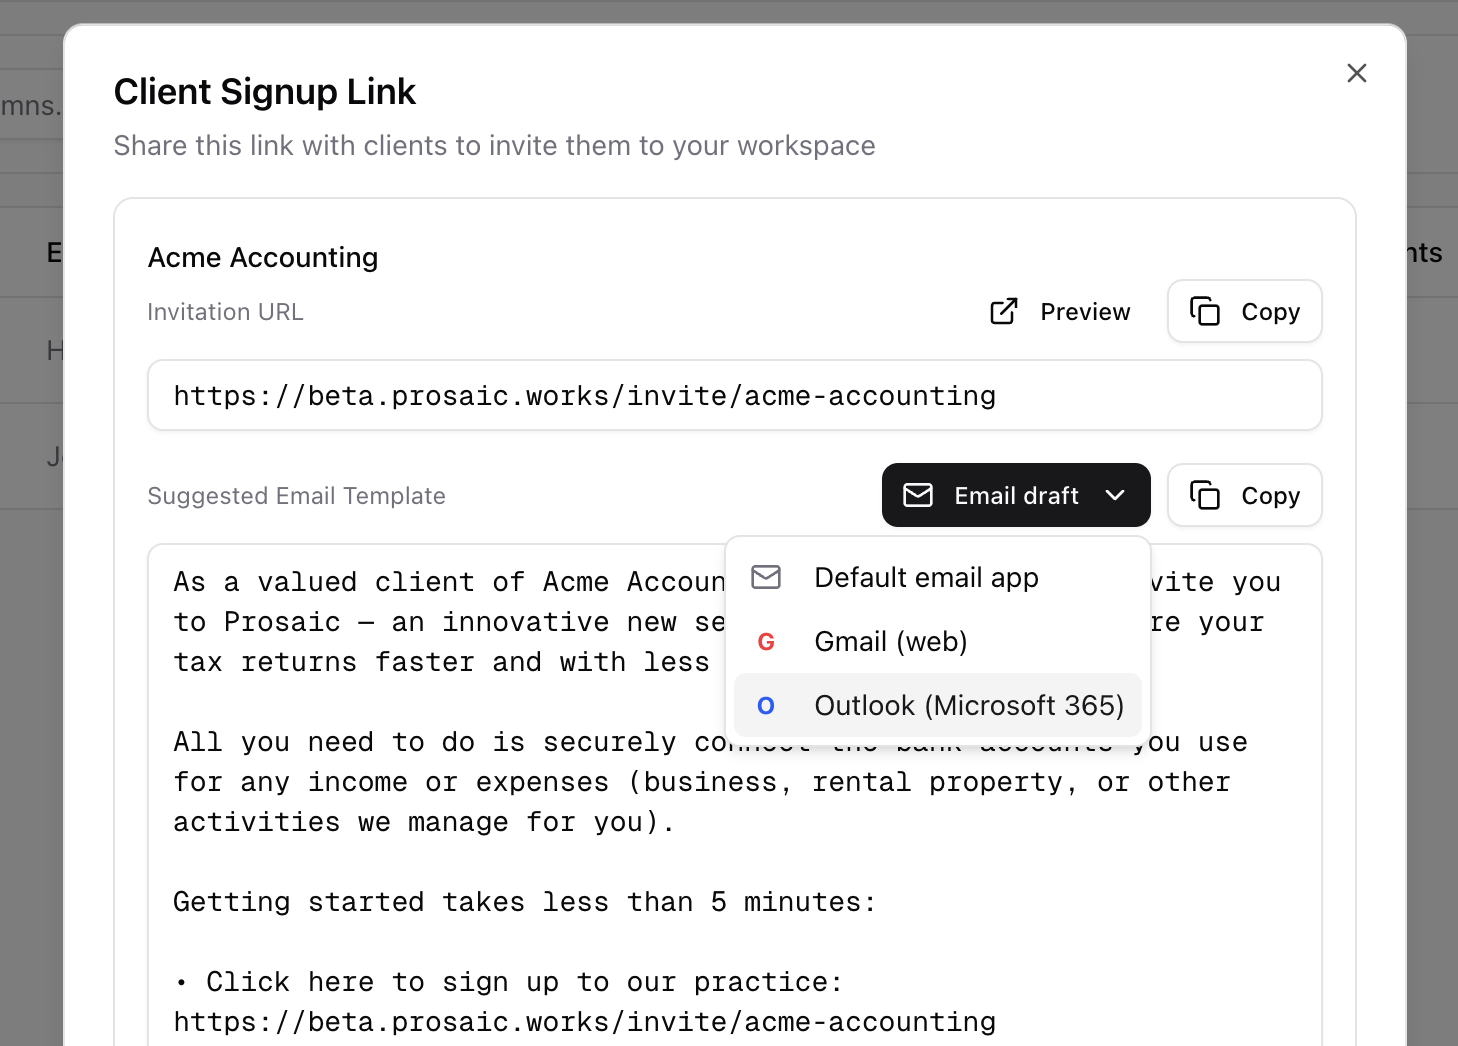Click the red Gmail G icon

point(766,642)
